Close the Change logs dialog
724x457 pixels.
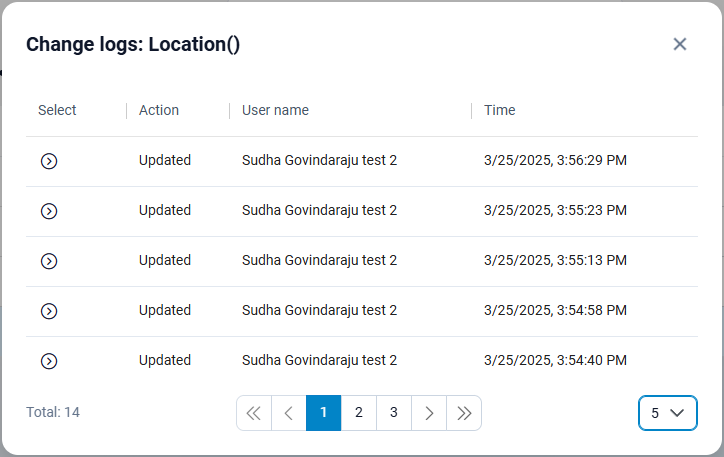[680, 44]
